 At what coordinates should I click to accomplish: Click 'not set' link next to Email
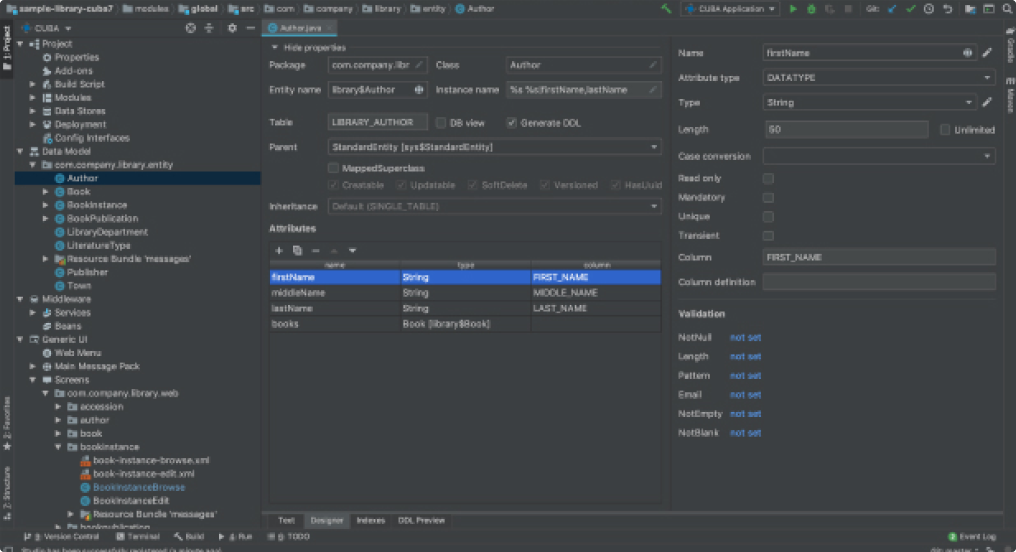[745, 394]
